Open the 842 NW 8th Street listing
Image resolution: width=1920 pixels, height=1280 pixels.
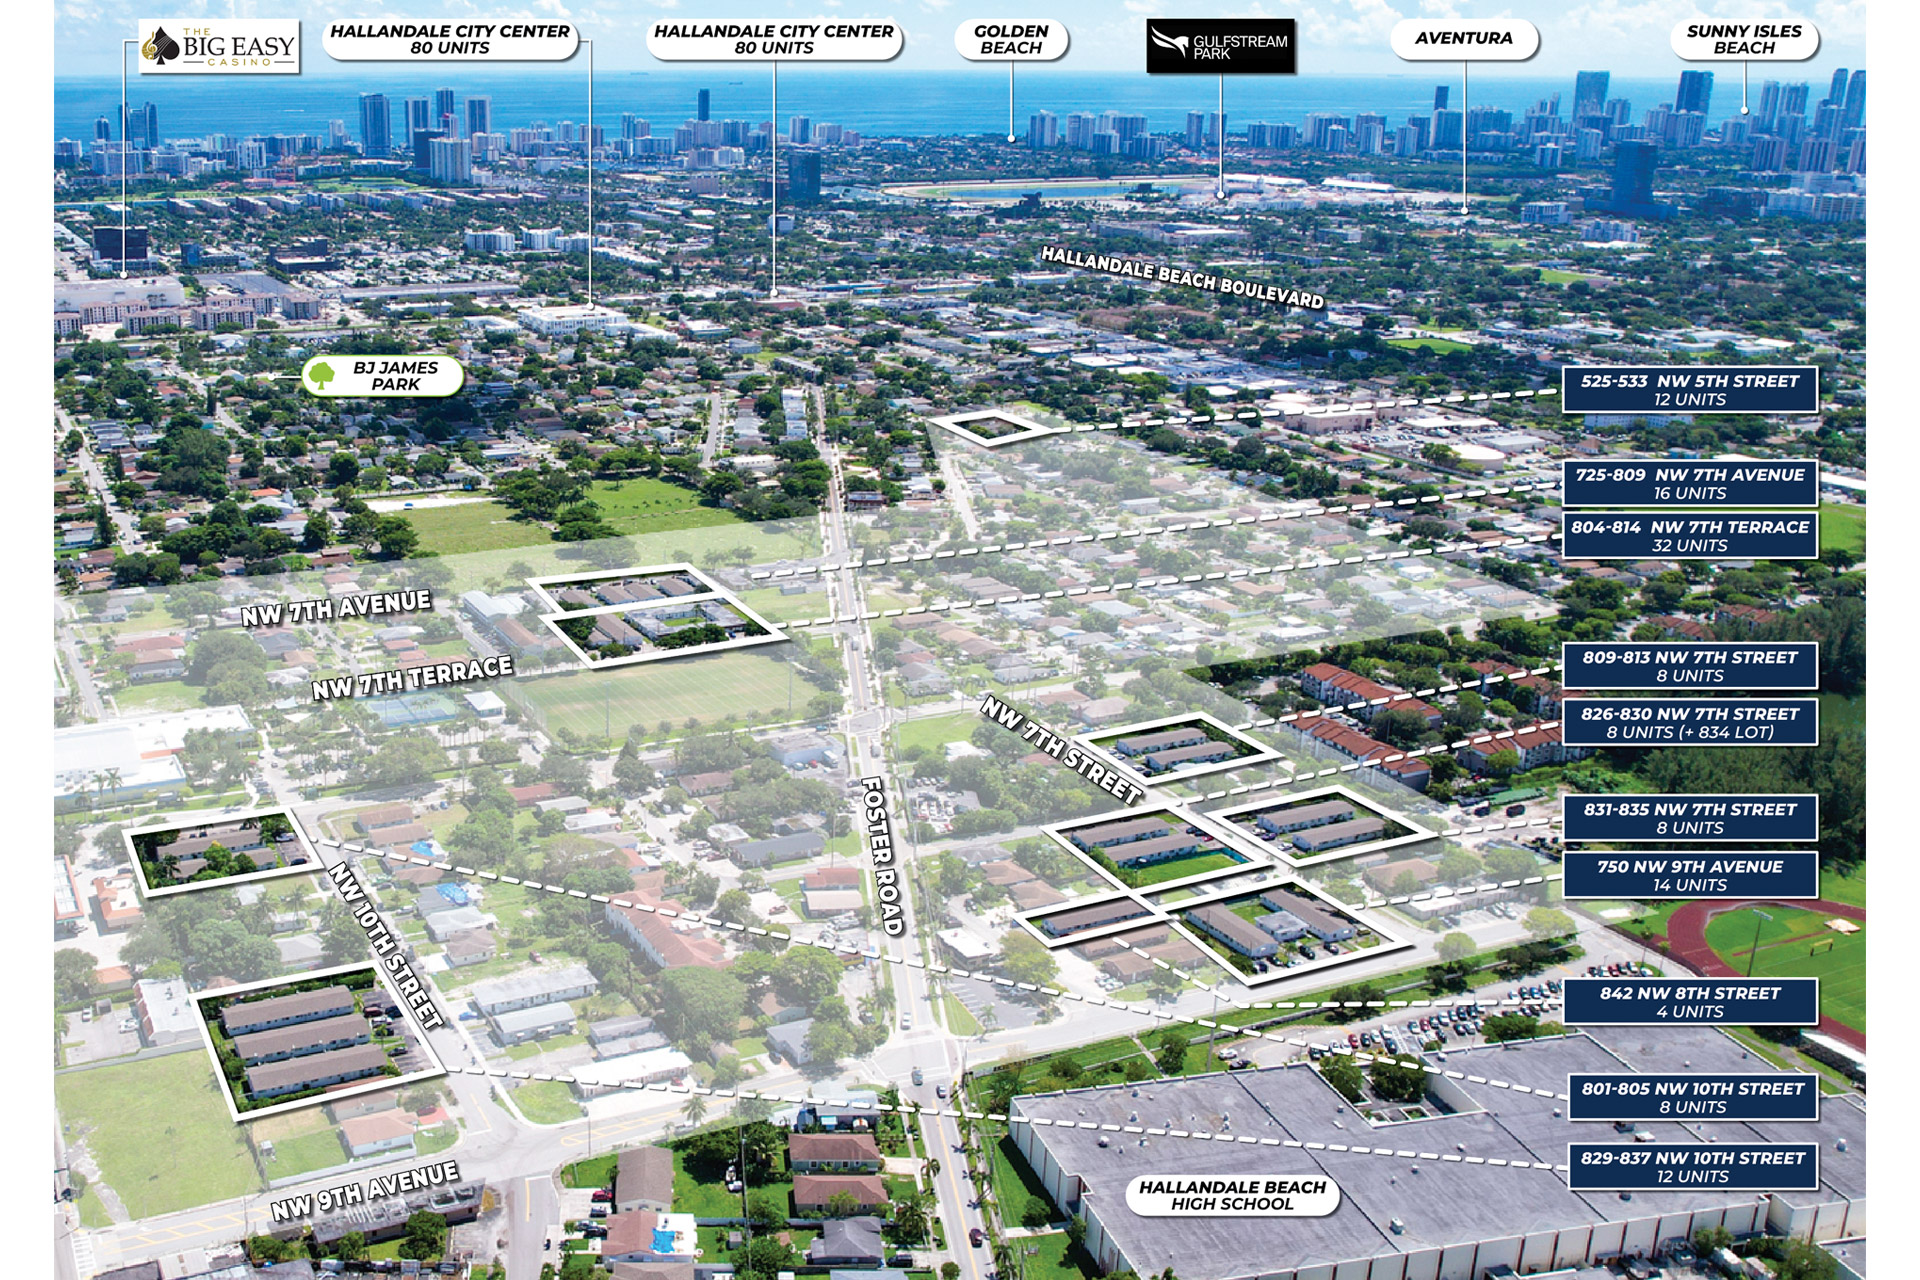[1689, 1002]
